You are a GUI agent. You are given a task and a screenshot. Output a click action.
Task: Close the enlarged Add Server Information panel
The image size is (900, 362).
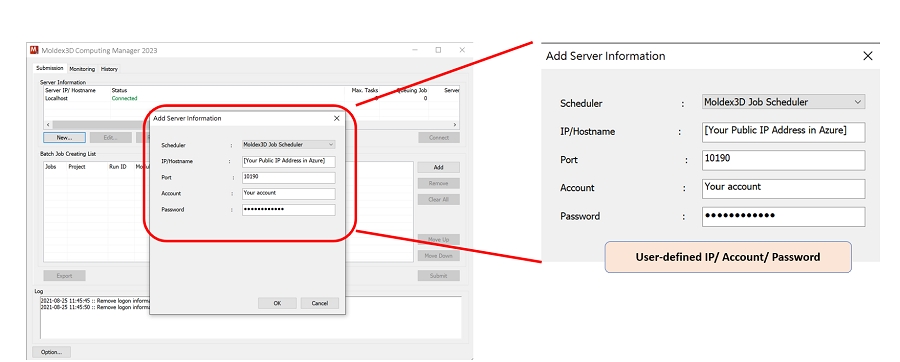click(867, 56)
